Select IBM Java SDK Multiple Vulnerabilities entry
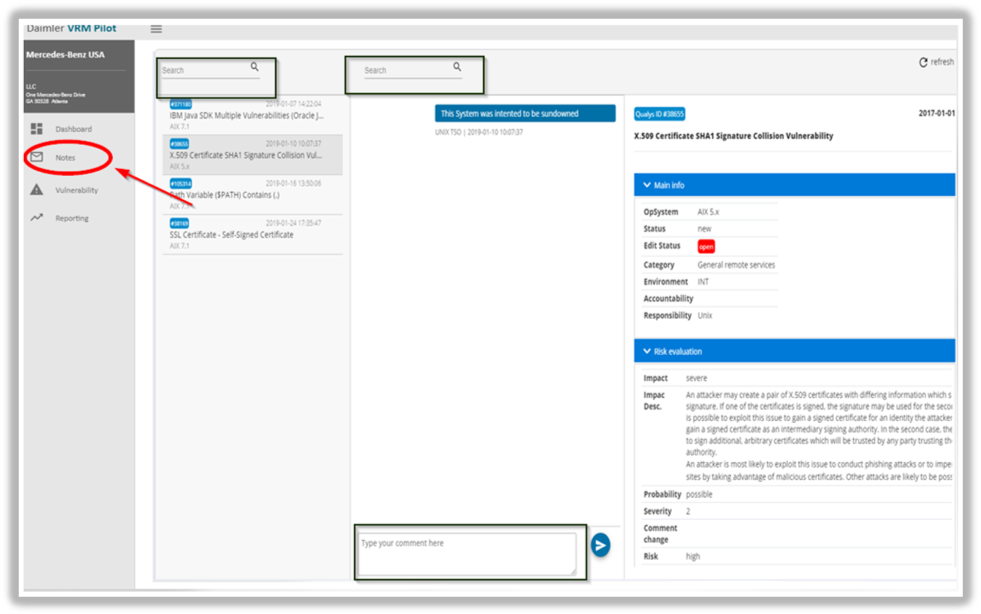The image size is (981, 614). tap(245, 115)
